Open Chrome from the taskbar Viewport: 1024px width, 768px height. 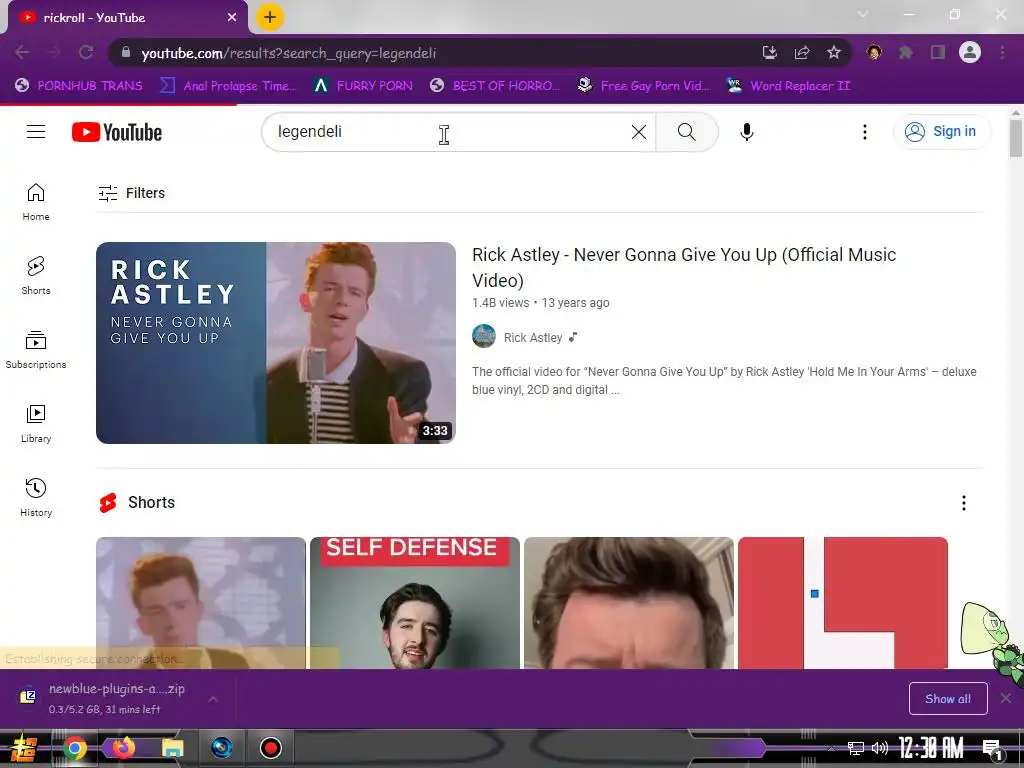(x=74, y=748)
